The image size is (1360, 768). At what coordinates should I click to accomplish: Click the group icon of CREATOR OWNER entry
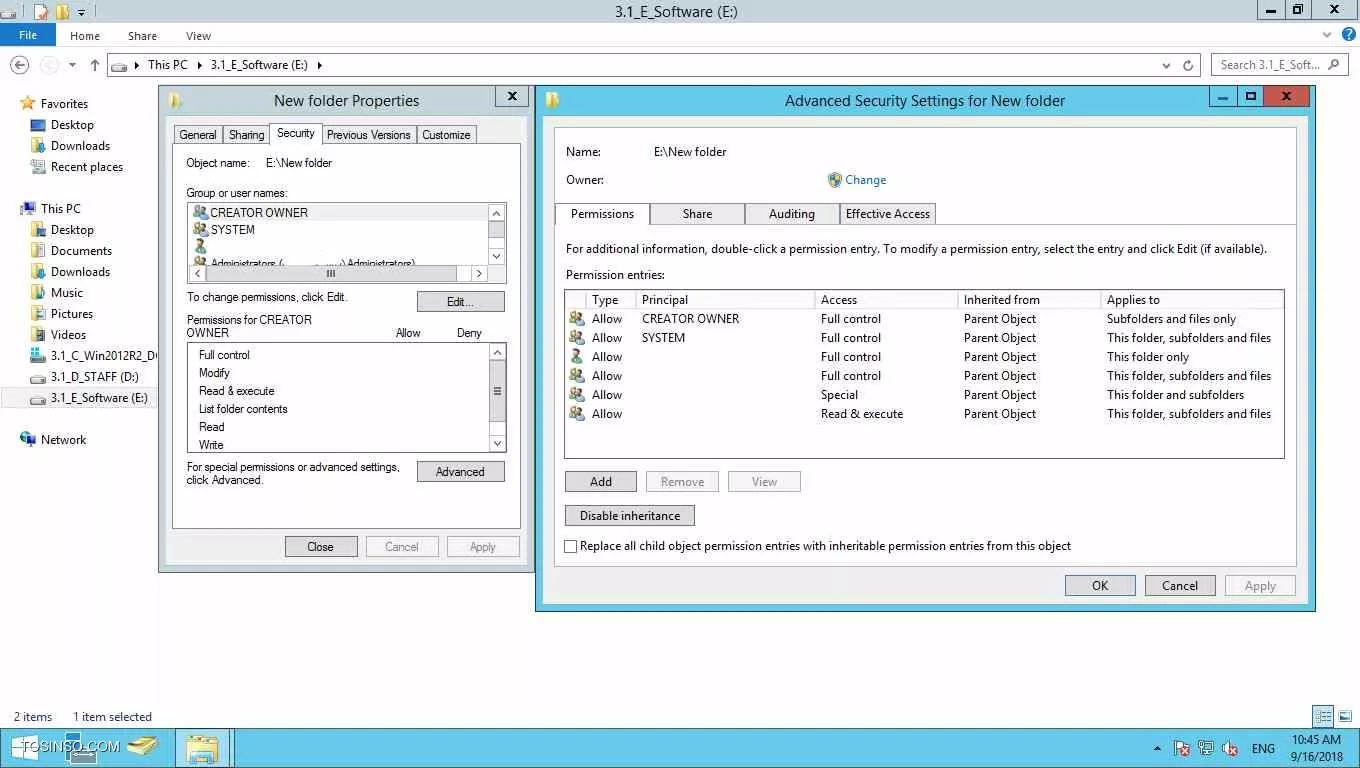pyautogui.click(x=577, y=319)
